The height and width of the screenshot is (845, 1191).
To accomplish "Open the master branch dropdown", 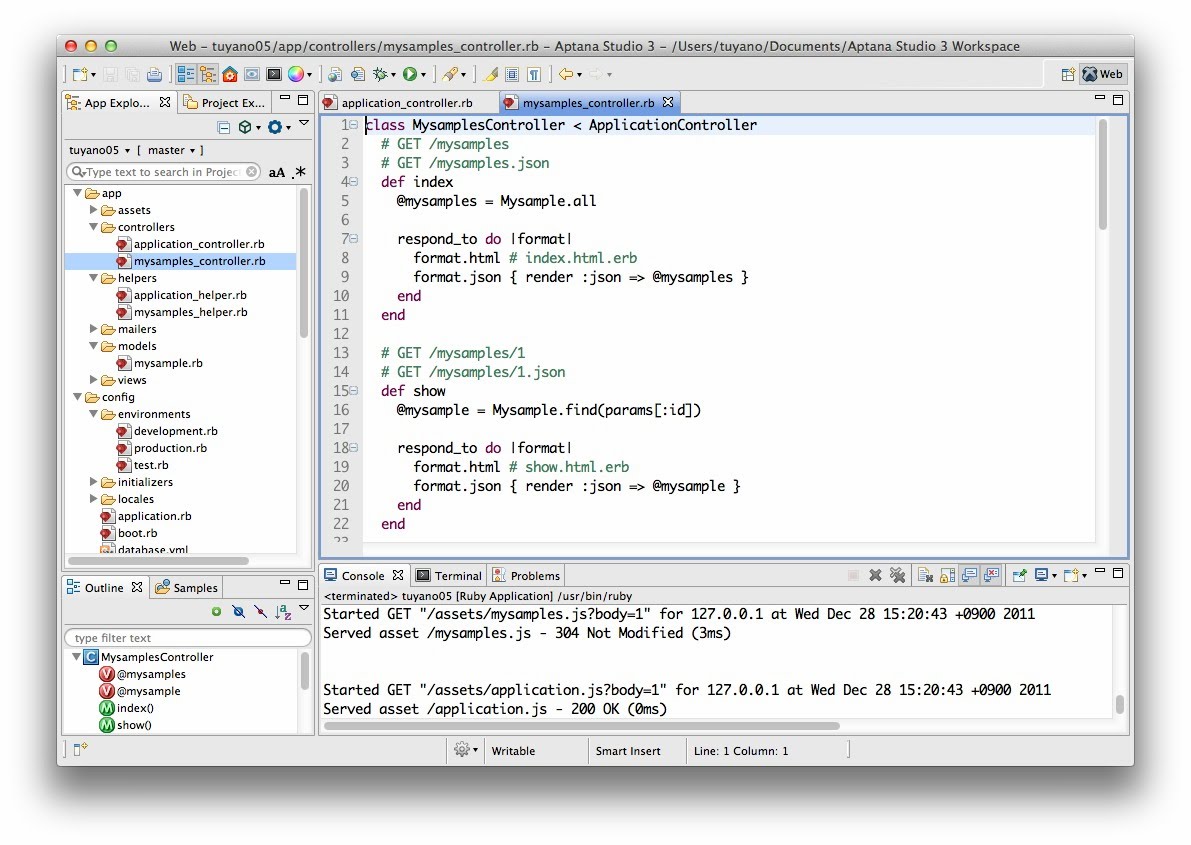I will click(x=171, y=150).
